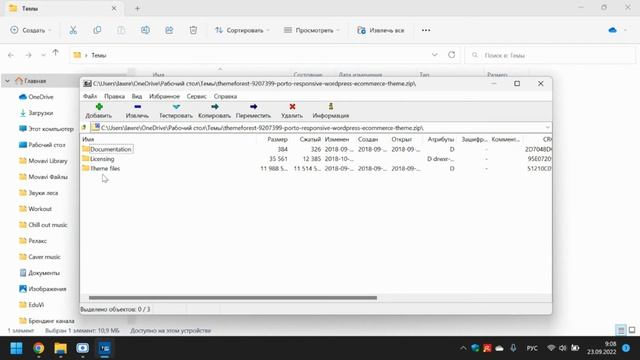Image resolution: width=640 pixels, height=360 pixels.
Task: Click the Добавить (Add) icon in 7-Zip
Action: pyautogui.click(x=99, y=107)
